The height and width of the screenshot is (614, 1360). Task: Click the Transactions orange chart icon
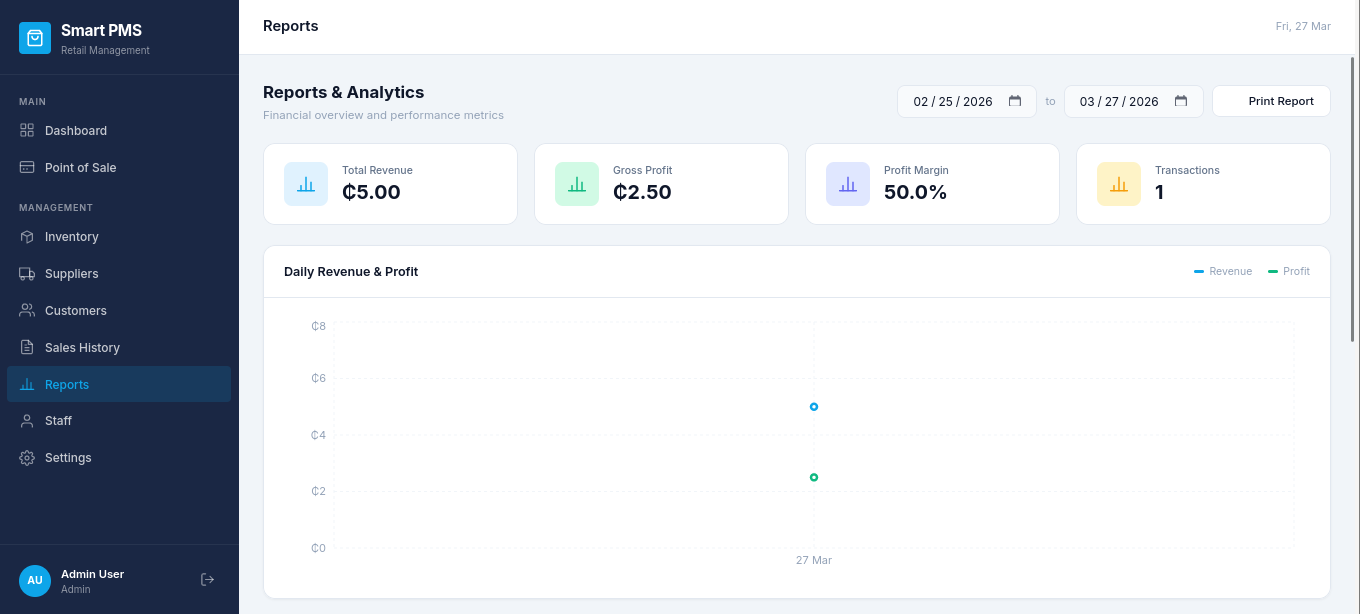[x=1119, y=183]
